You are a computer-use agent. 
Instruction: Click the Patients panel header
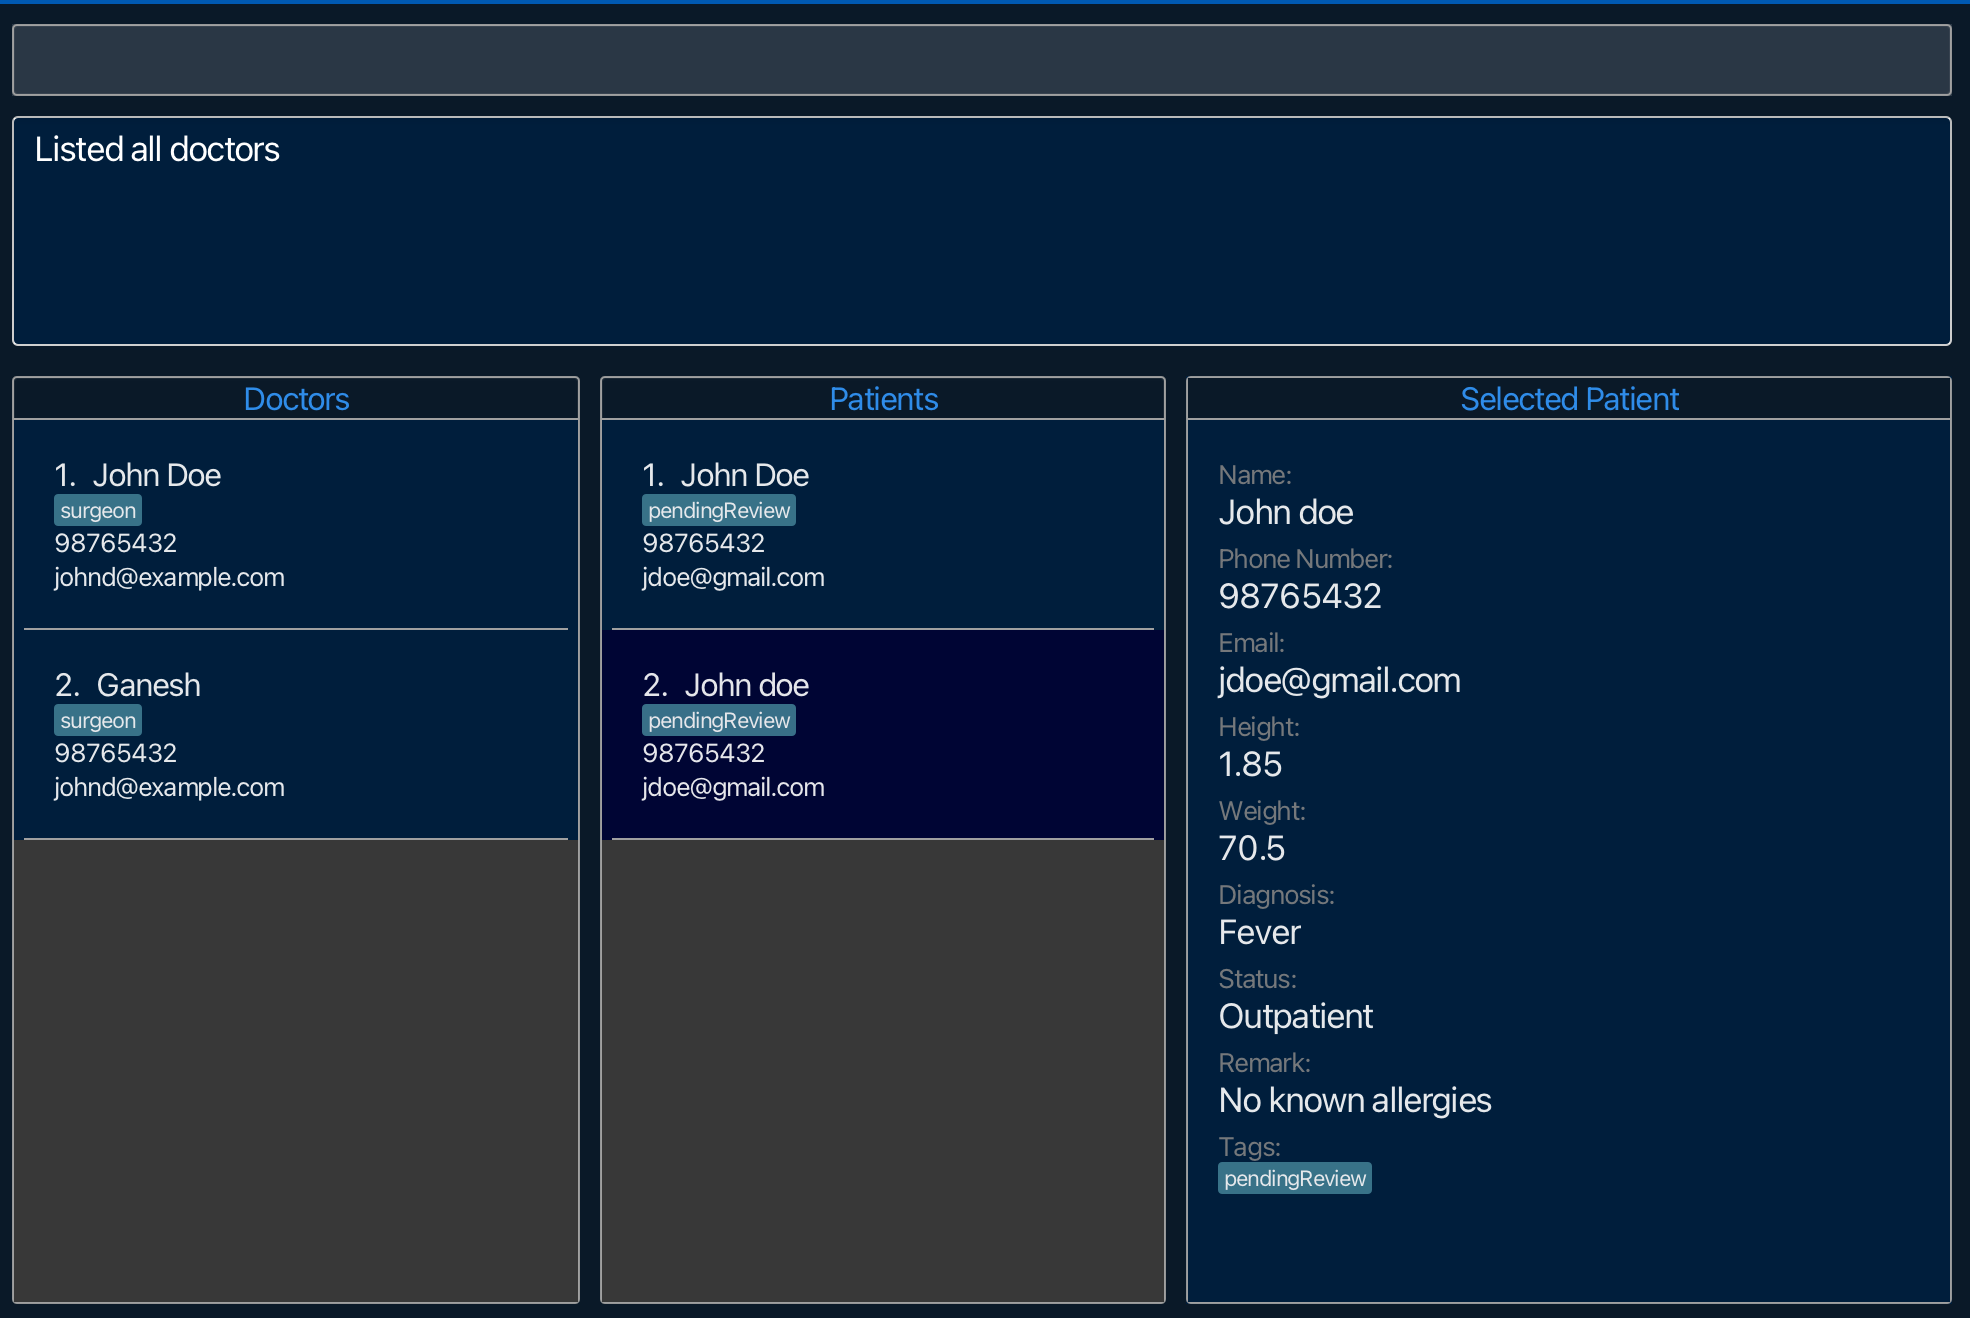883,399
